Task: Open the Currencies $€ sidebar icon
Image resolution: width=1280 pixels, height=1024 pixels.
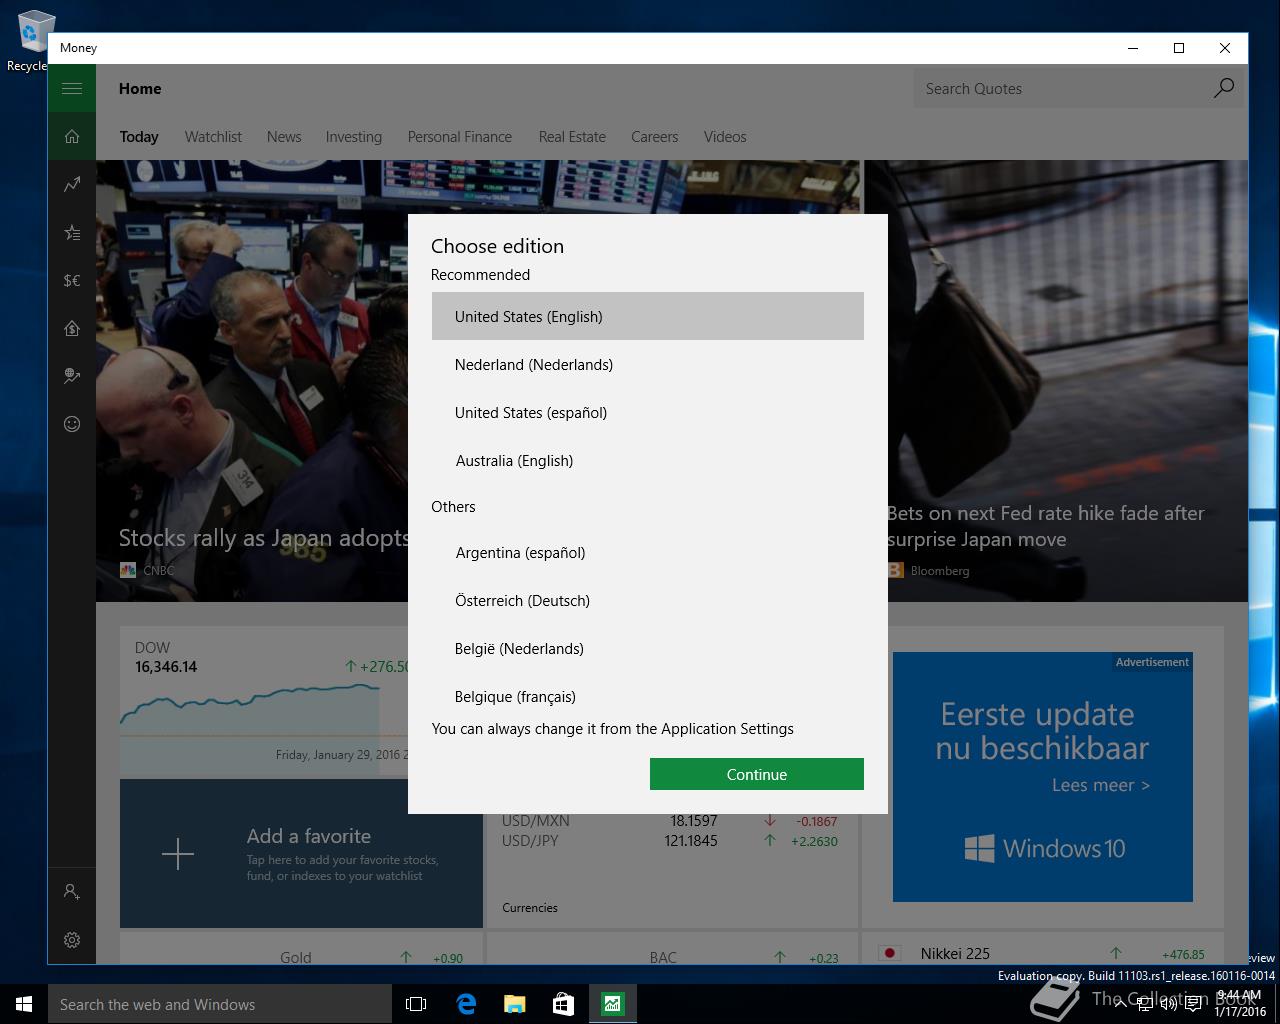Action: 72,281
